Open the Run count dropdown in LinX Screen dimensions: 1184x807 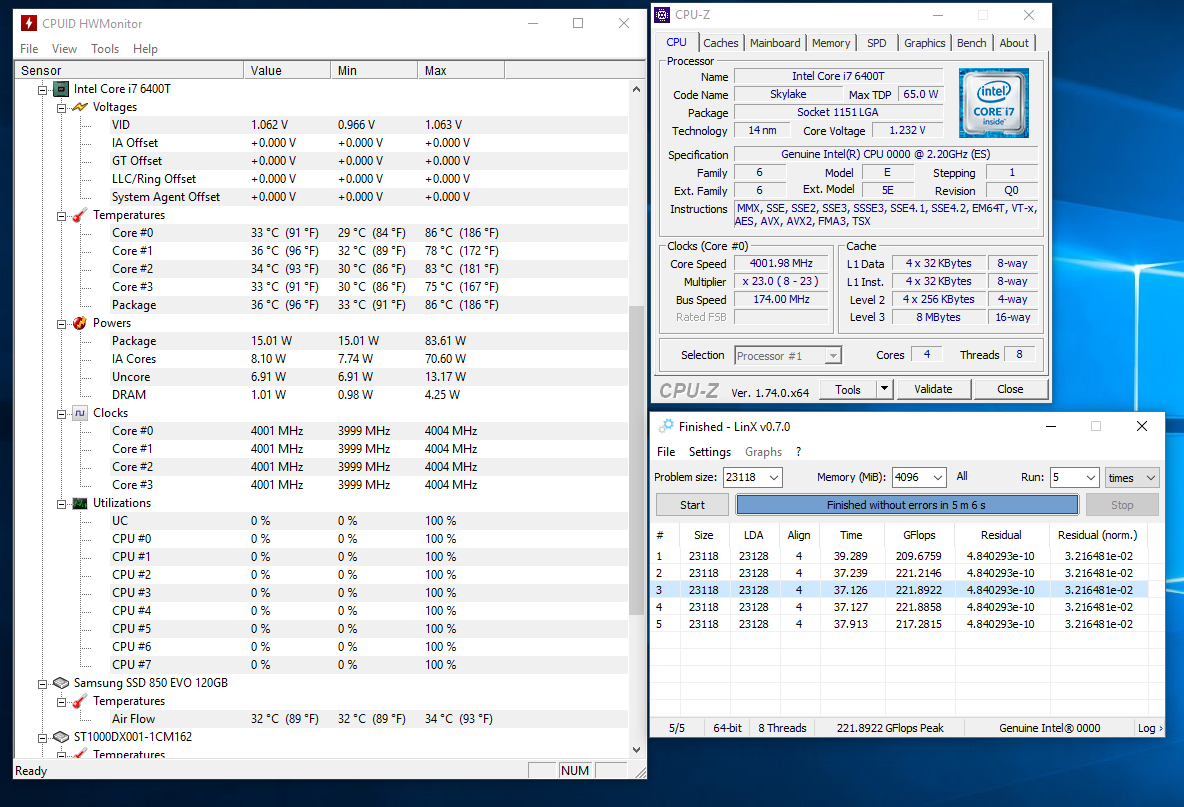click(1091, 477)
